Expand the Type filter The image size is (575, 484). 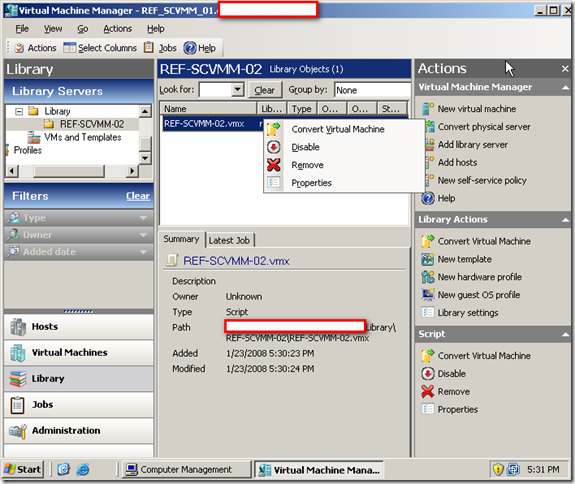(x=143, y=218)
